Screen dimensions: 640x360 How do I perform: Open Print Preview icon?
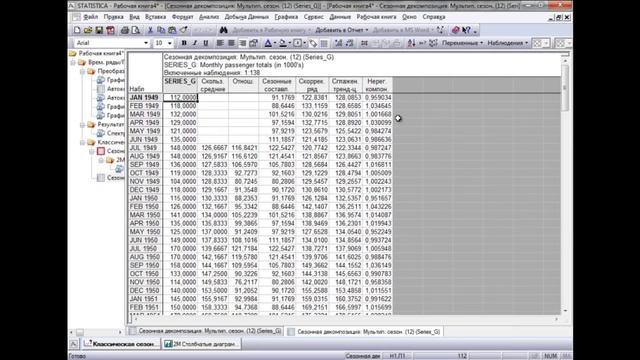[136, 30]
